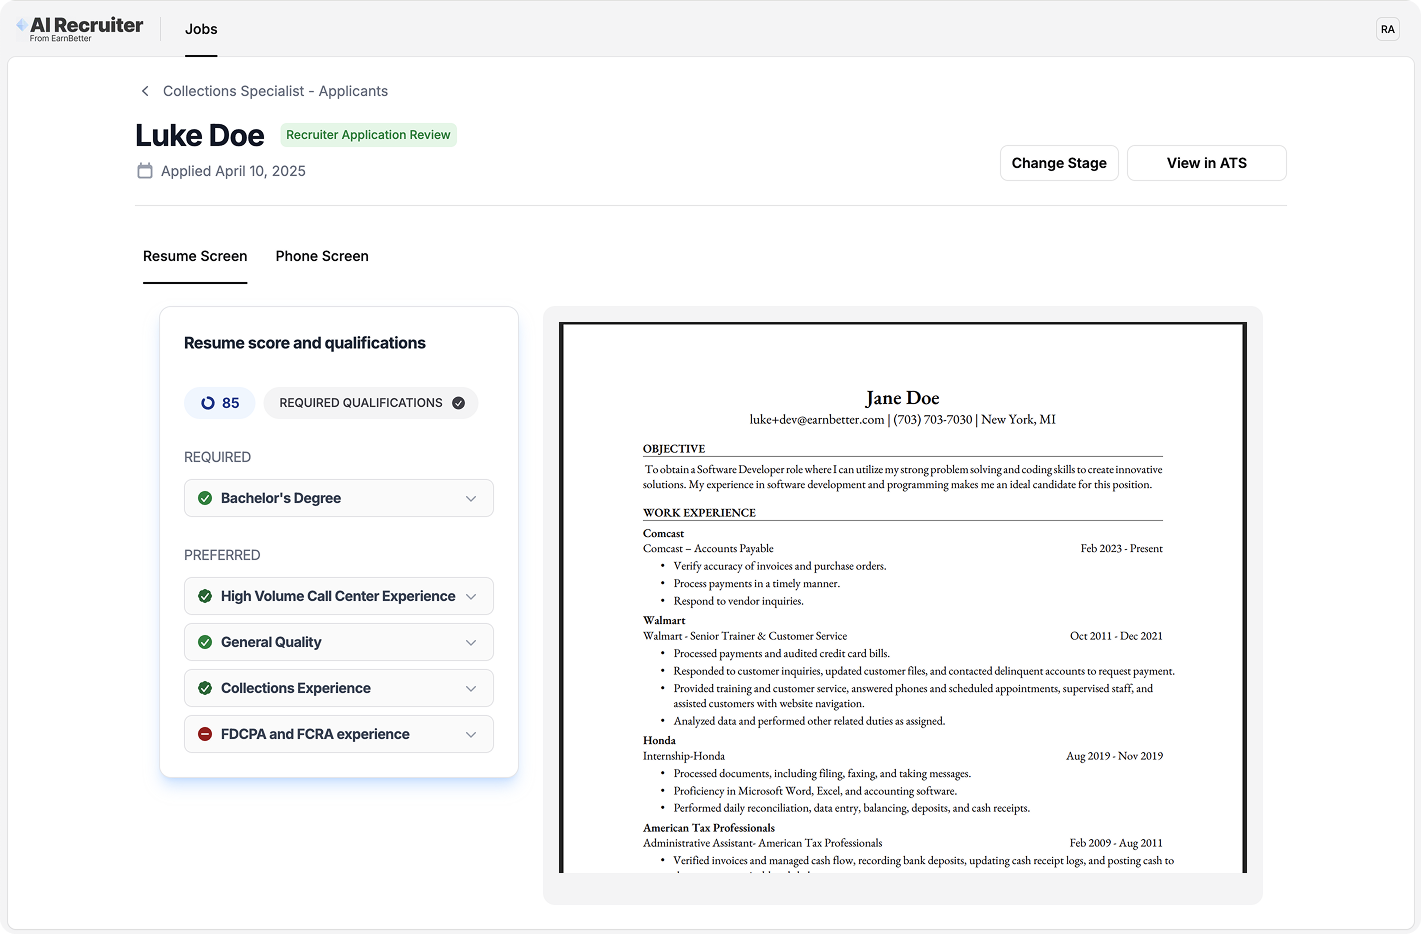
Task: Click the 85 resume score pill
Action: (x=220, y=403)
